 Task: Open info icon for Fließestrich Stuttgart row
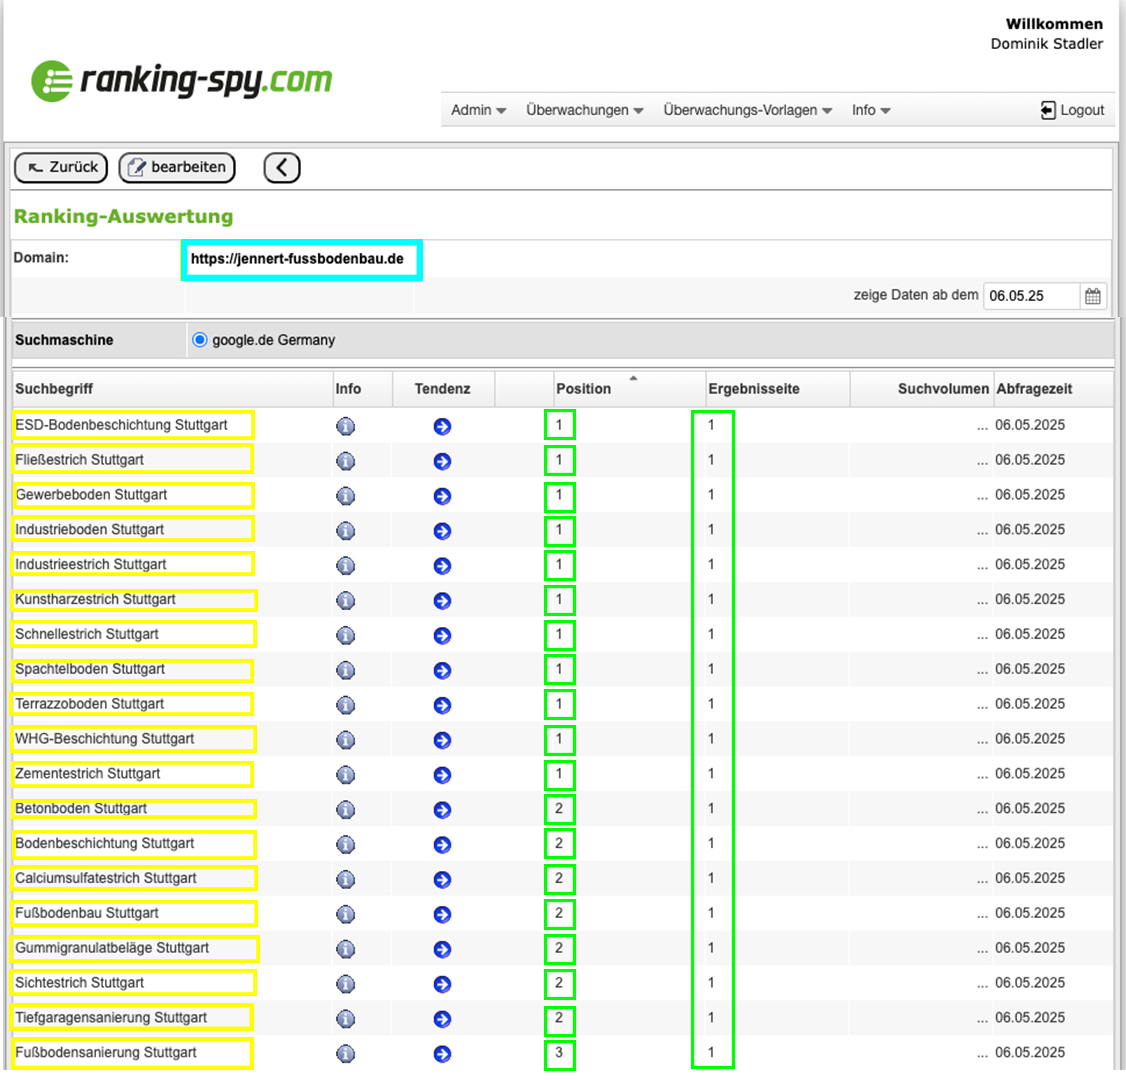[345, 462]
